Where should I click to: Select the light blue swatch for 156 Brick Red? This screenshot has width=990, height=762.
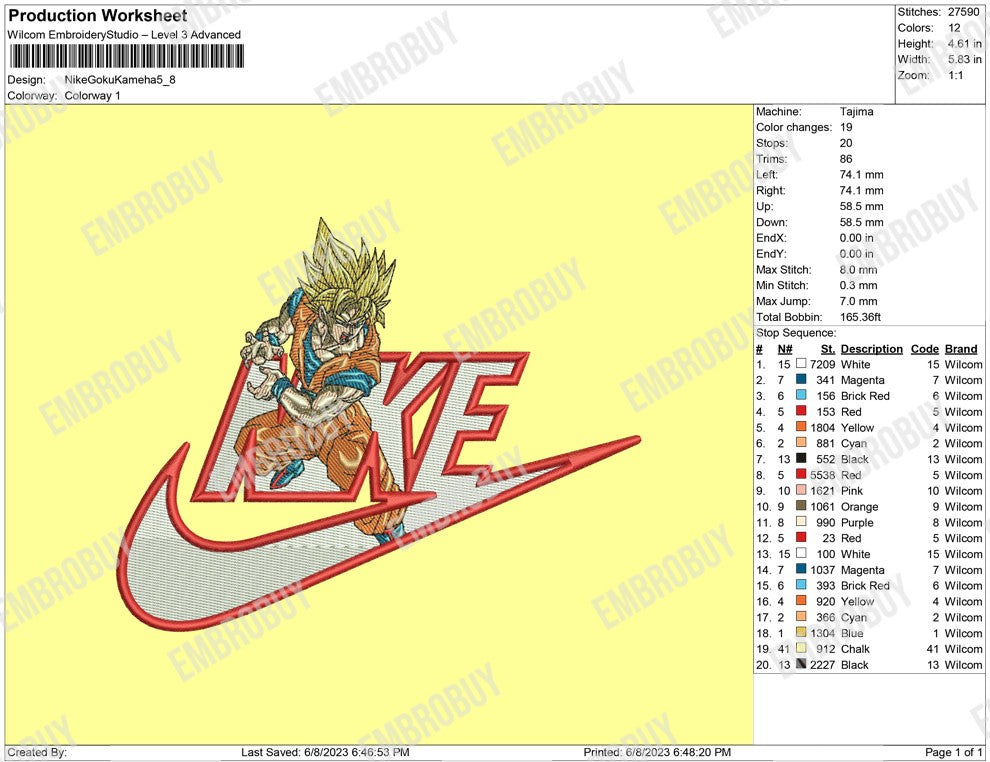tap(801, 396)
